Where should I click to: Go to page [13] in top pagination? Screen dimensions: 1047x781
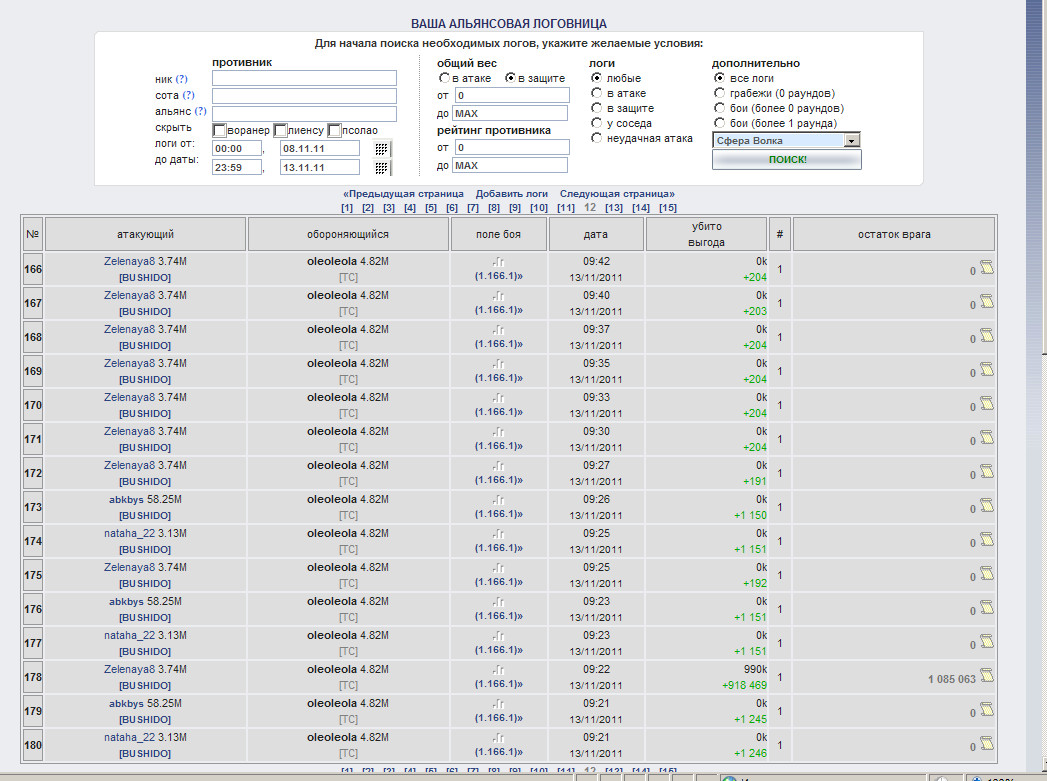[614, 208]
